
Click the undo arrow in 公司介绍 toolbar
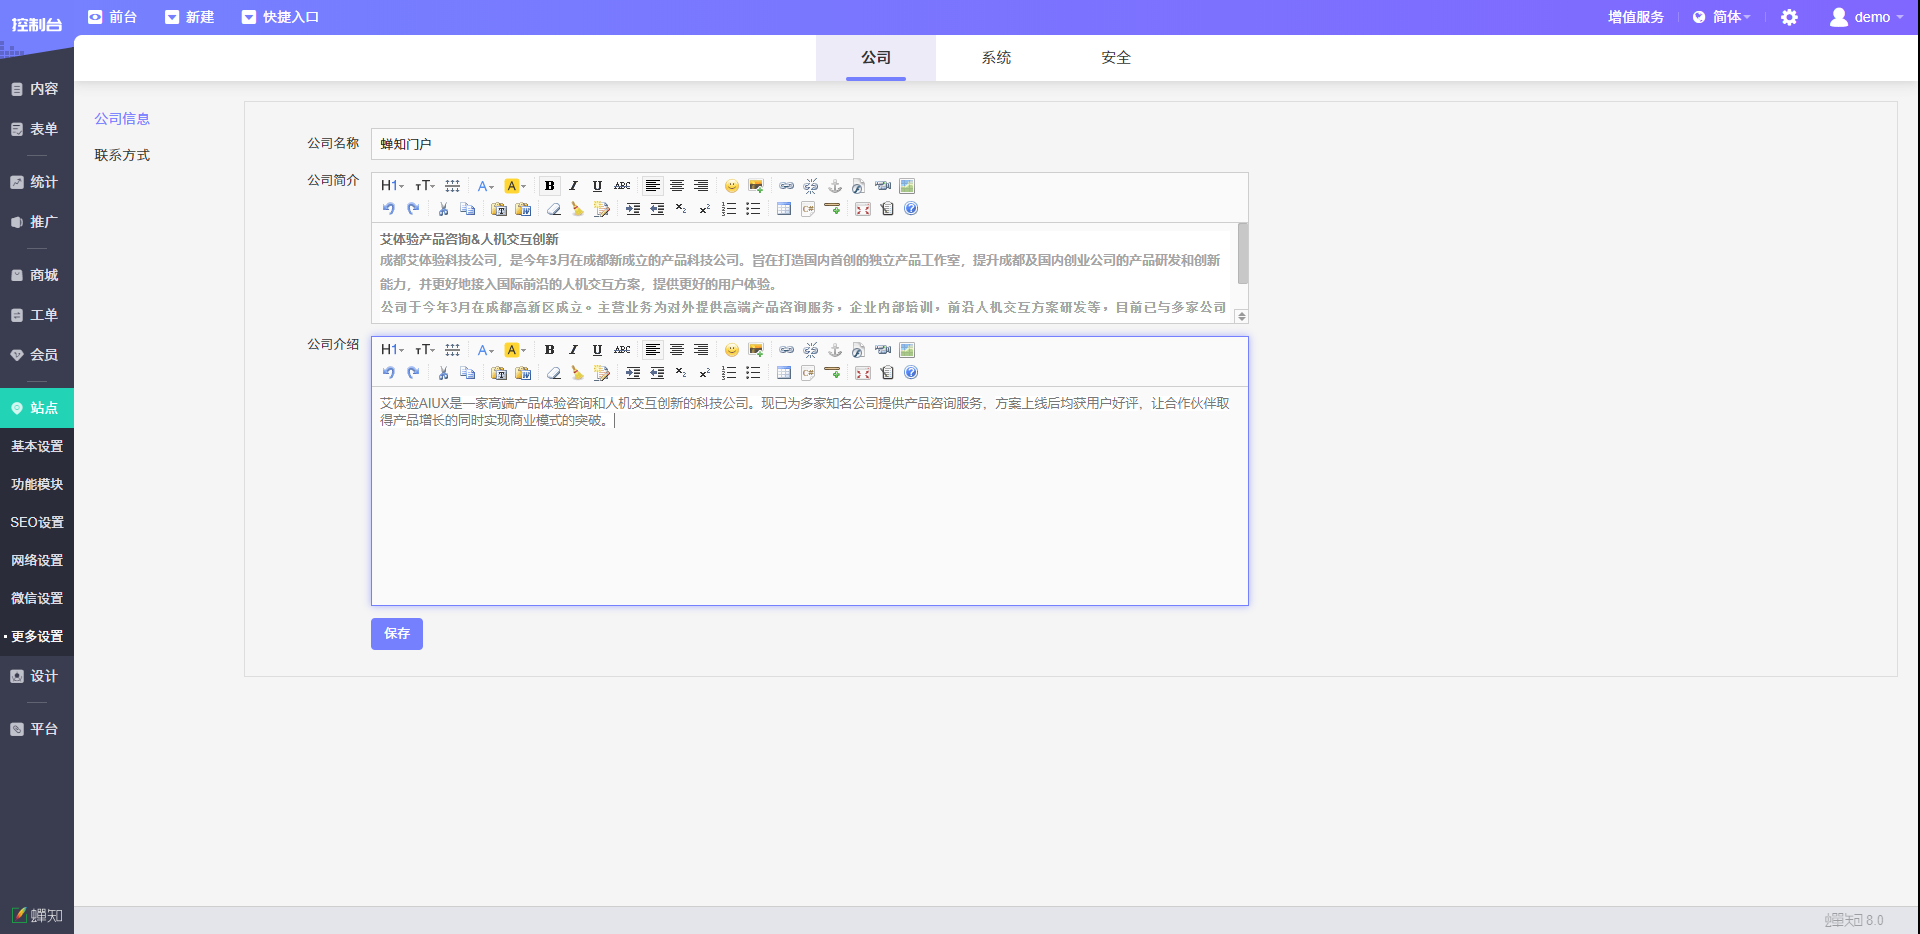click(389, 373)
